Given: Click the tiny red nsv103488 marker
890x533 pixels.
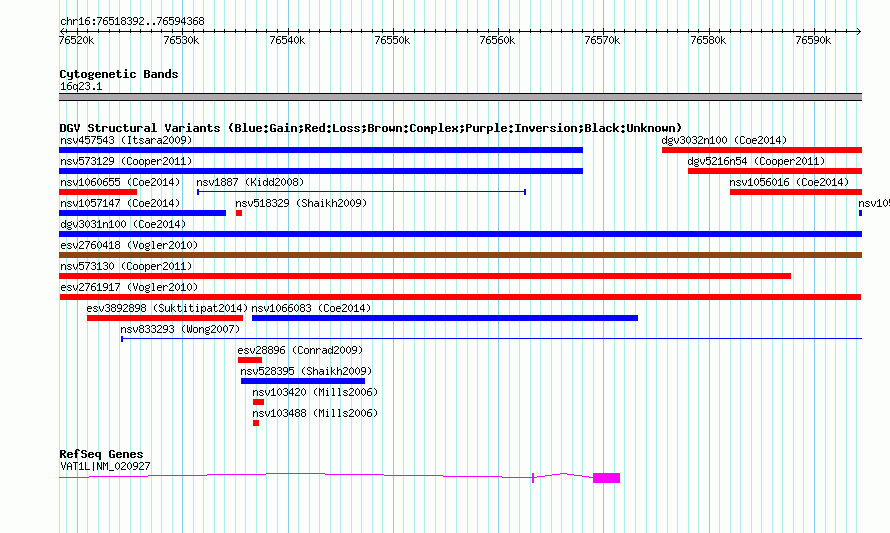Looking at the screenshot, I should coord(256,423).
